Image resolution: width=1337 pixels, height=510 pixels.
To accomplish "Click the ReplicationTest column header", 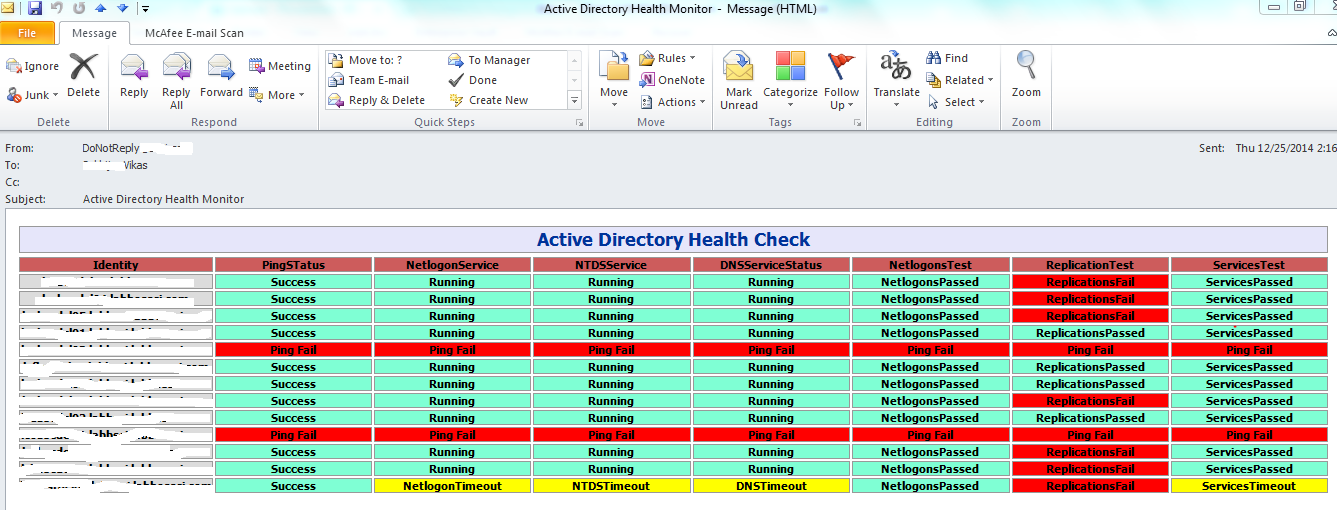I will click(1090, 265).
